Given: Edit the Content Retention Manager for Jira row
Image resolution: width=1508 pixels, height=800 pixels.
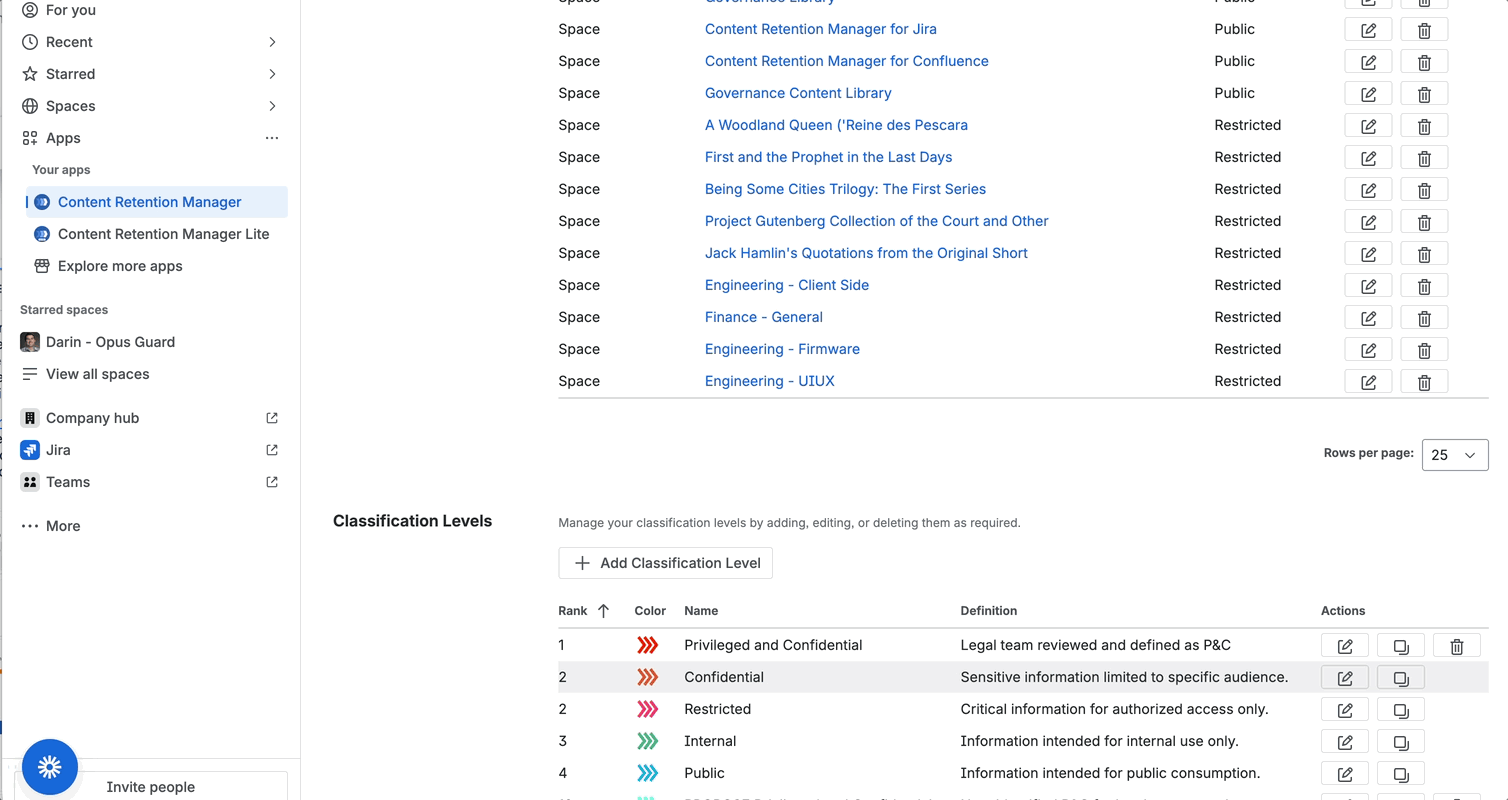Looking at the screenshot, I should [x=1368, y=30].
